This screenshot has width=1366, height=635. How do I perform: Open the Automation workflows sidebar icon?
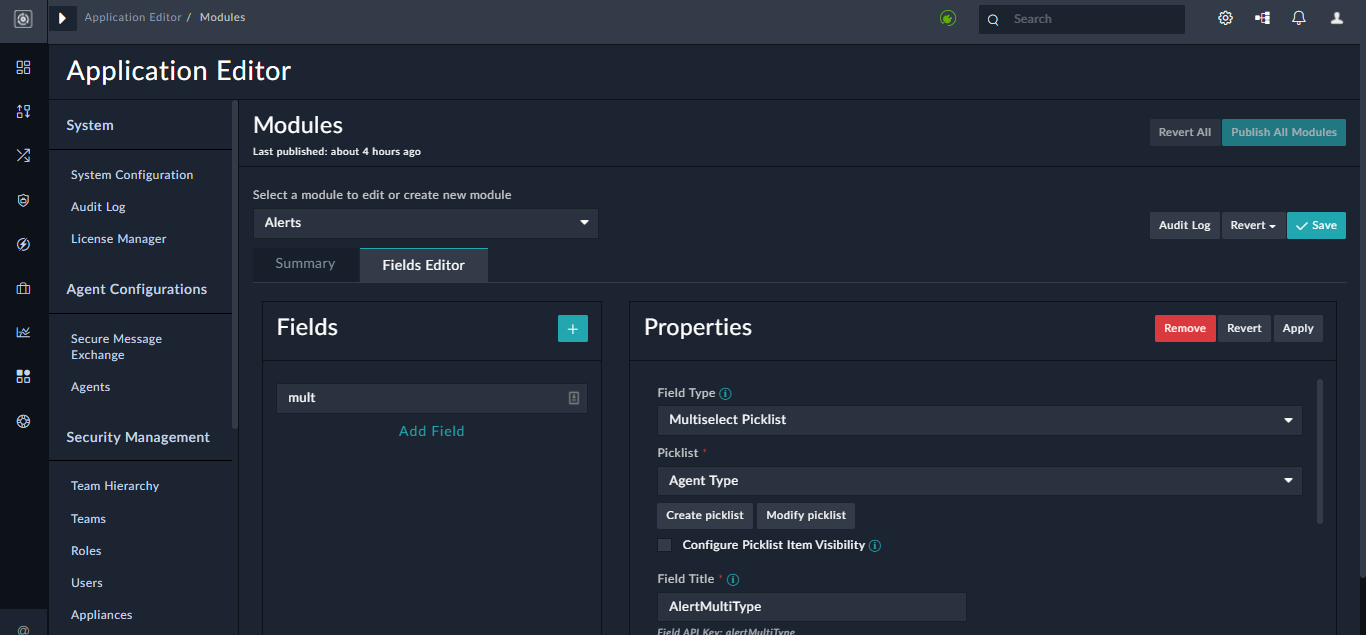coord(23,155)
